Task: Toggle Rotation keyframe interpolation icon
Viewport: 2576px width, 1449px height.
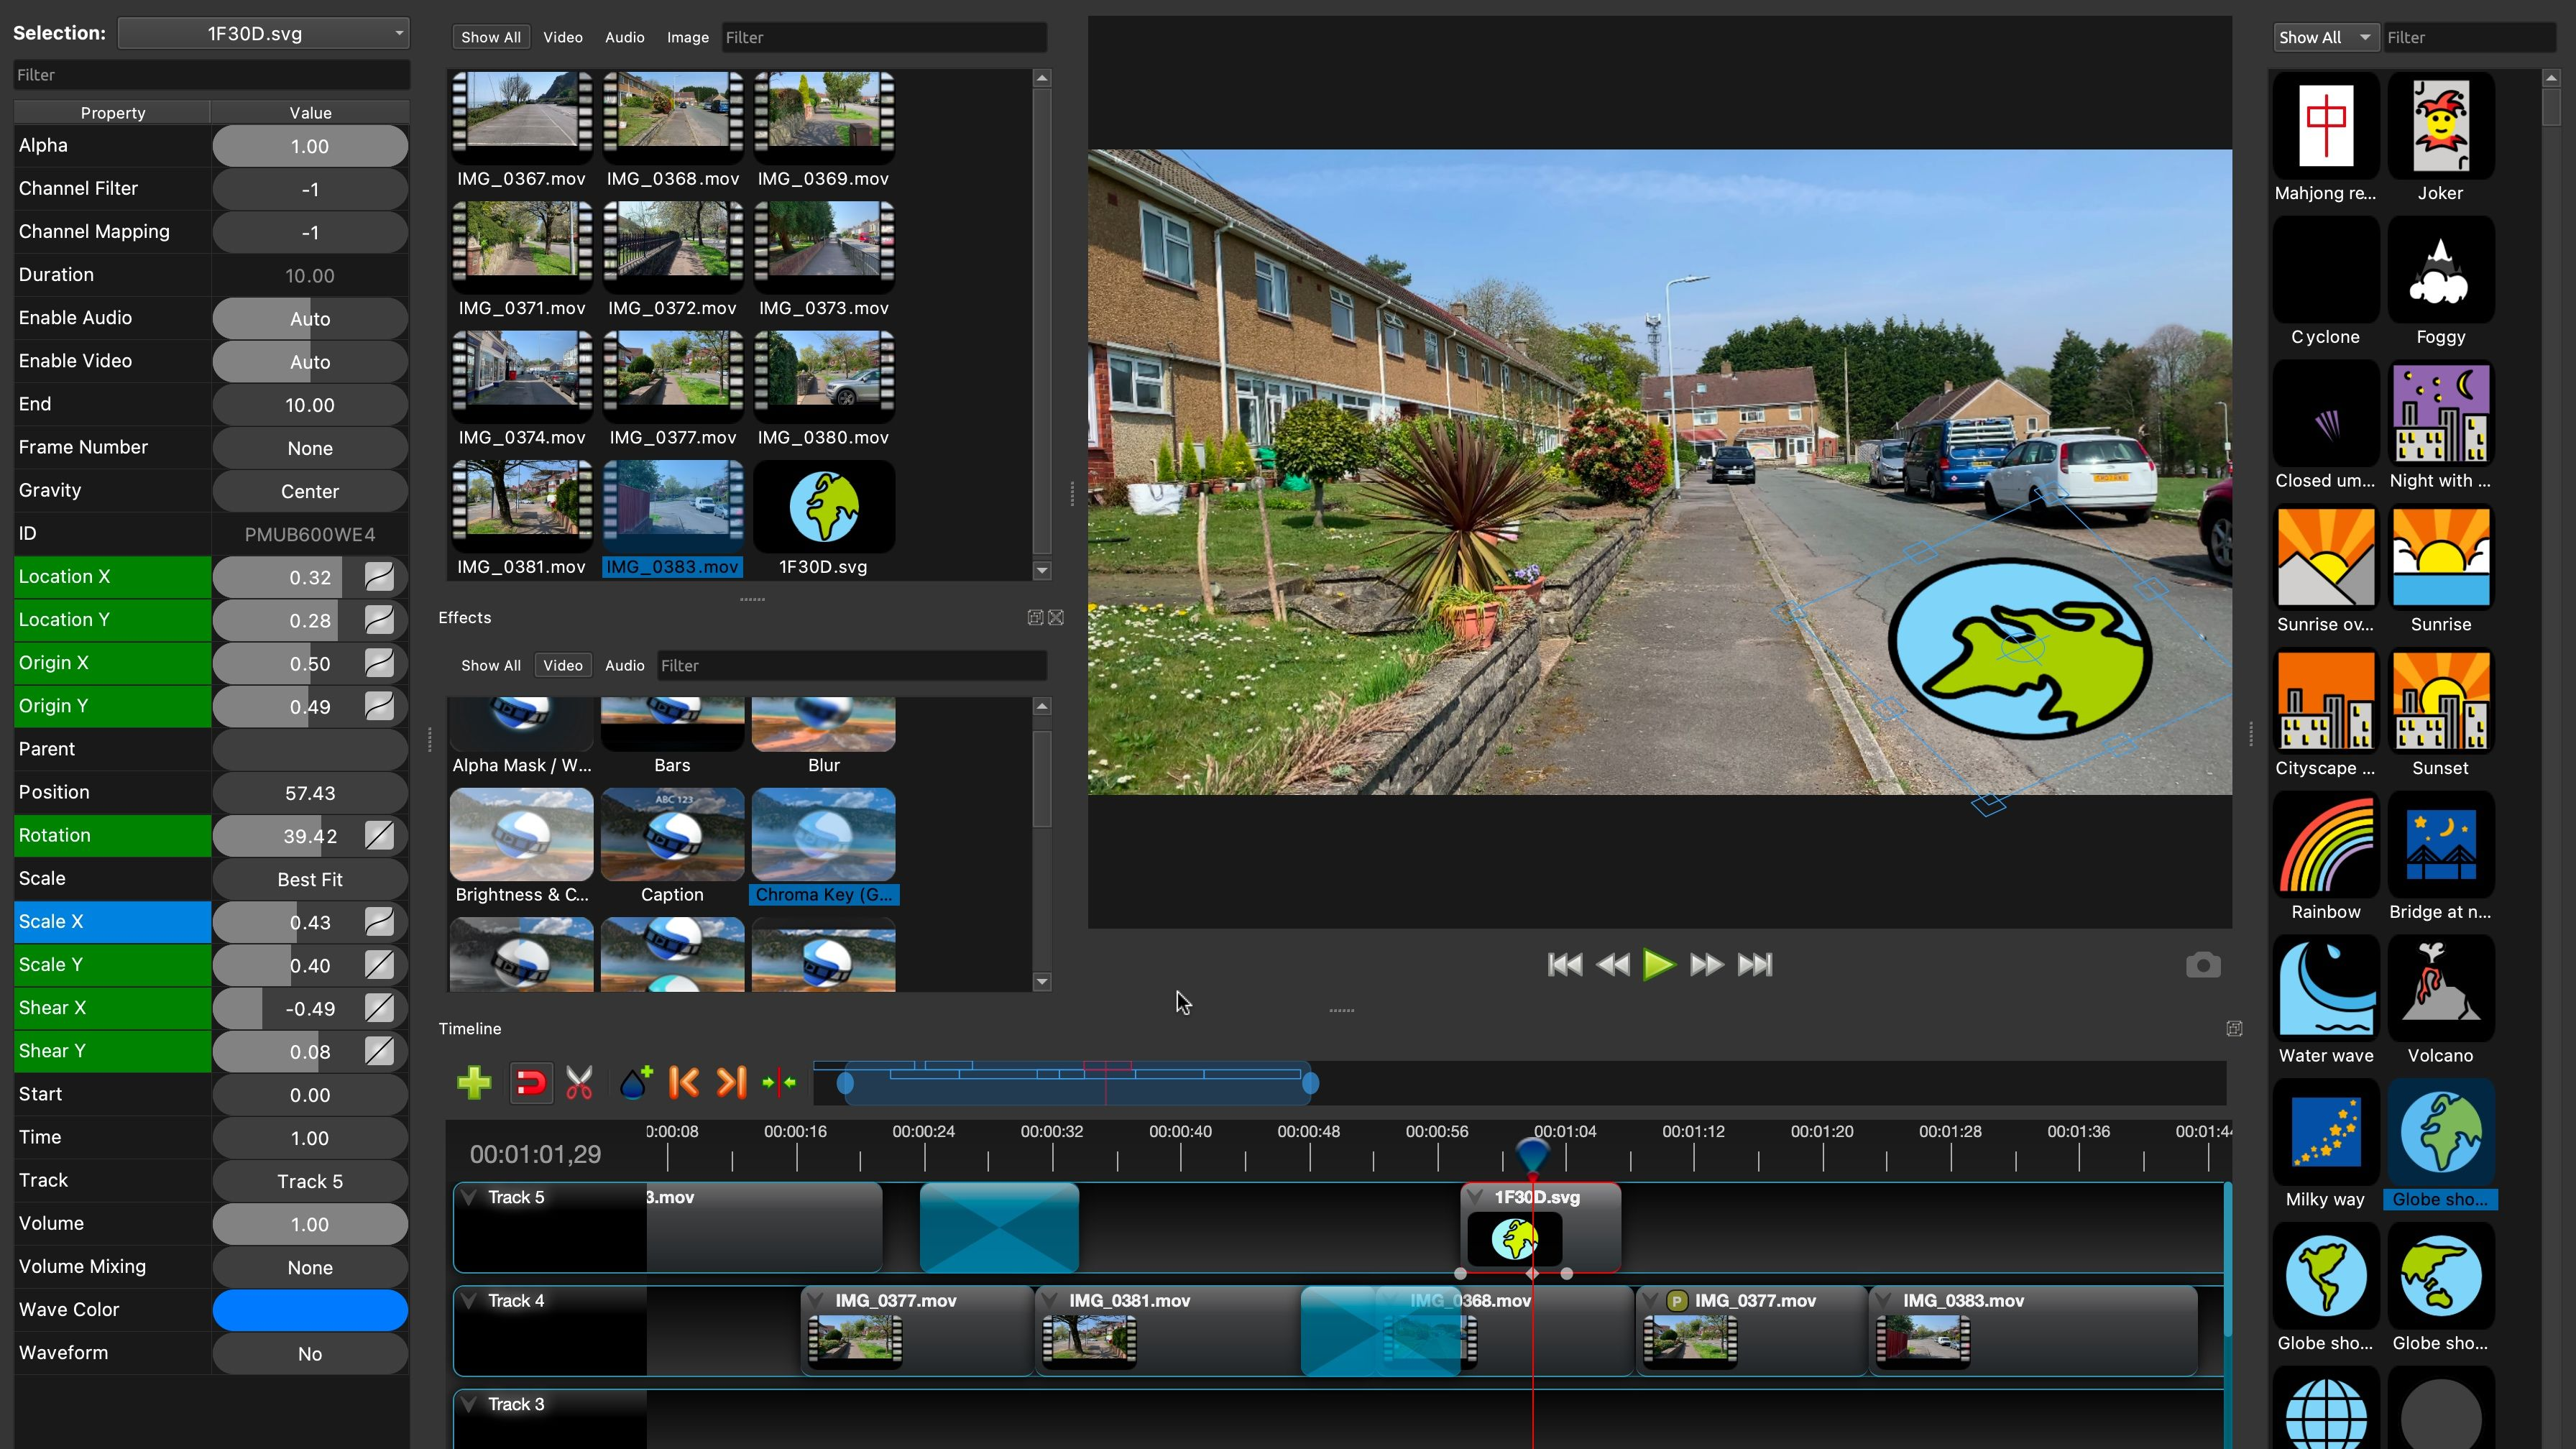Action: (x=379, y=836)
